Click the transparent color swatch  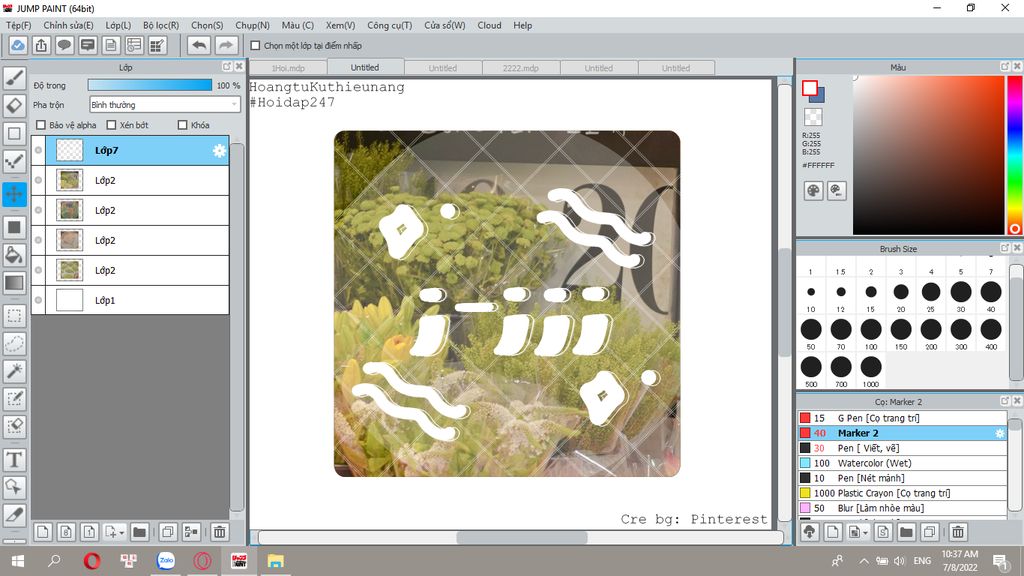pos(813,117)
